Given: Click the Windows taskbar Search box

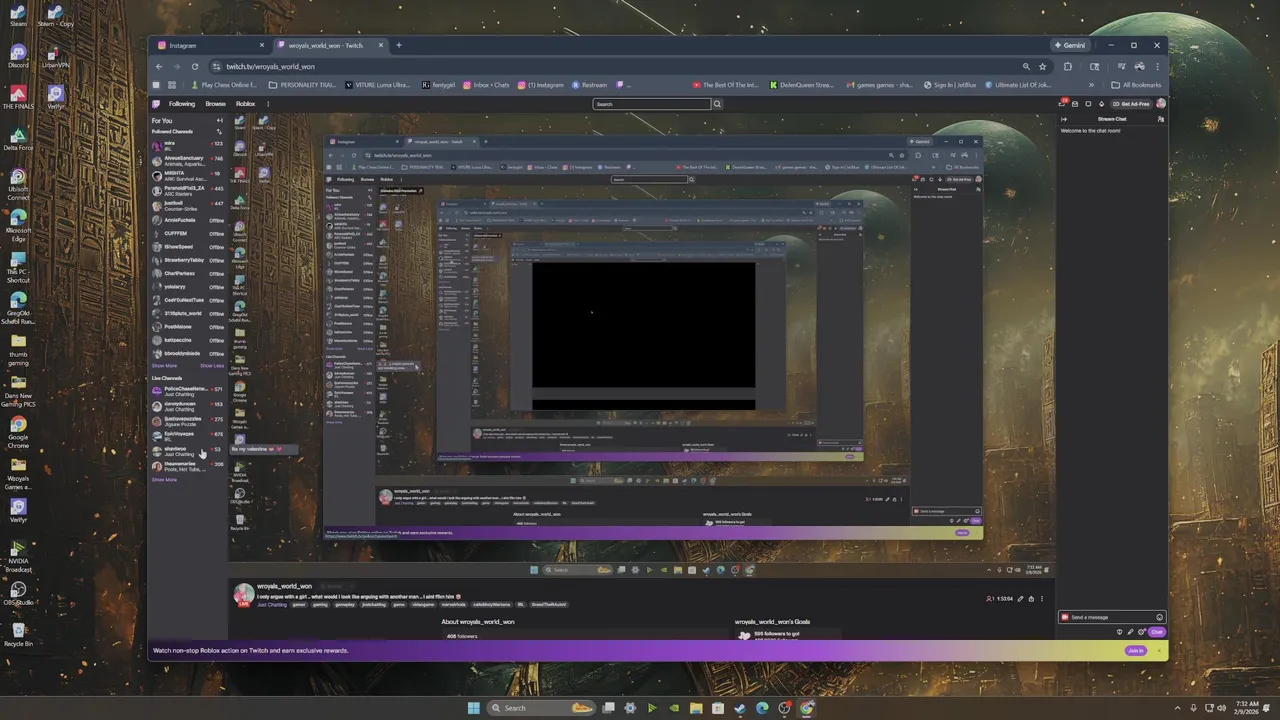Looking at the screenshot, I should click(540, 708).
